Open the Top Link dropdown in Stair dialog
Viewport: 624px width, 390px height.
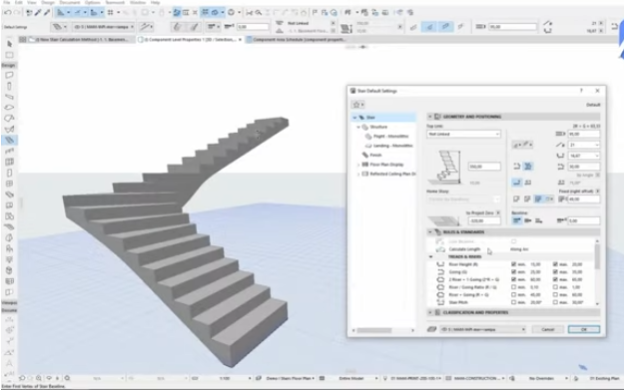464,134
